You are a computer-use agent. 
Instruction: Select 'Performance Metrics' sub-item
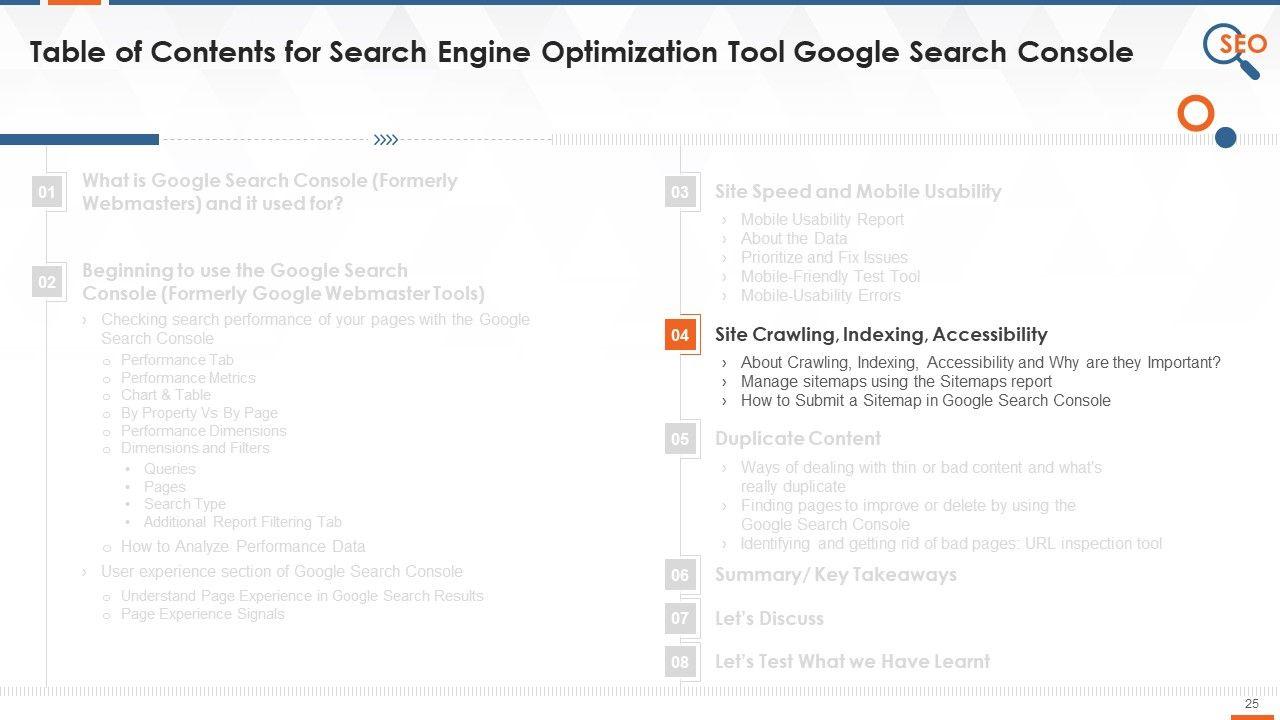point(188,378)
